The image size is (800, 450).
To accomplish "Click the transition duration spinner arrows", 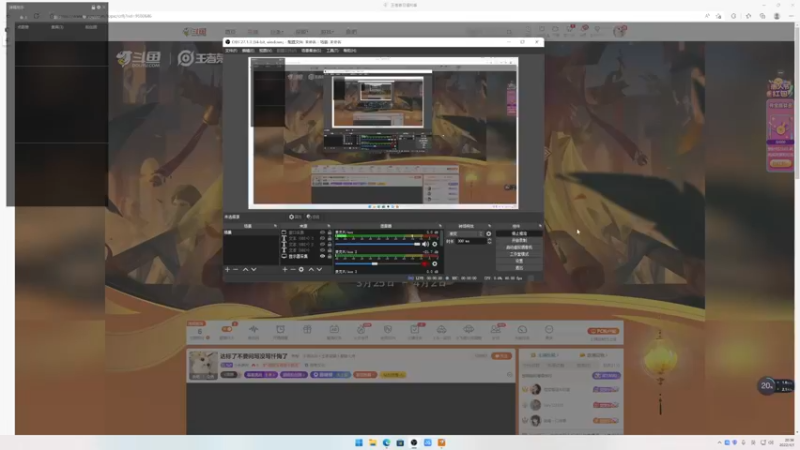I will [x=489, y=241].
